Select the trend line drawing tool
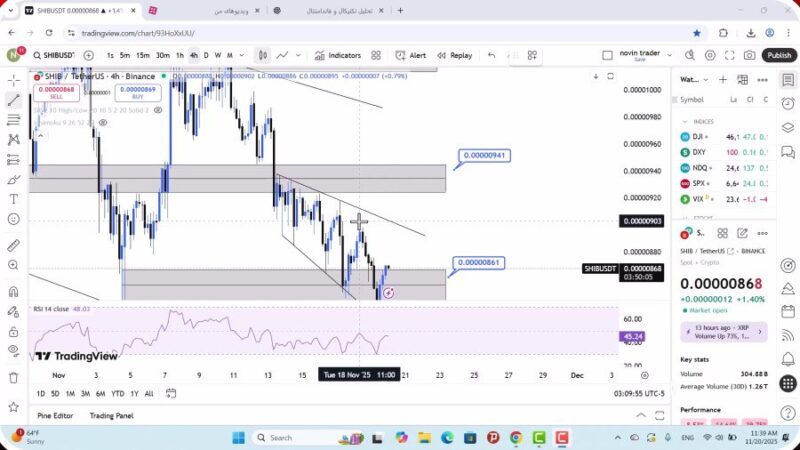800x450 pixels. [x=14, y=100]
